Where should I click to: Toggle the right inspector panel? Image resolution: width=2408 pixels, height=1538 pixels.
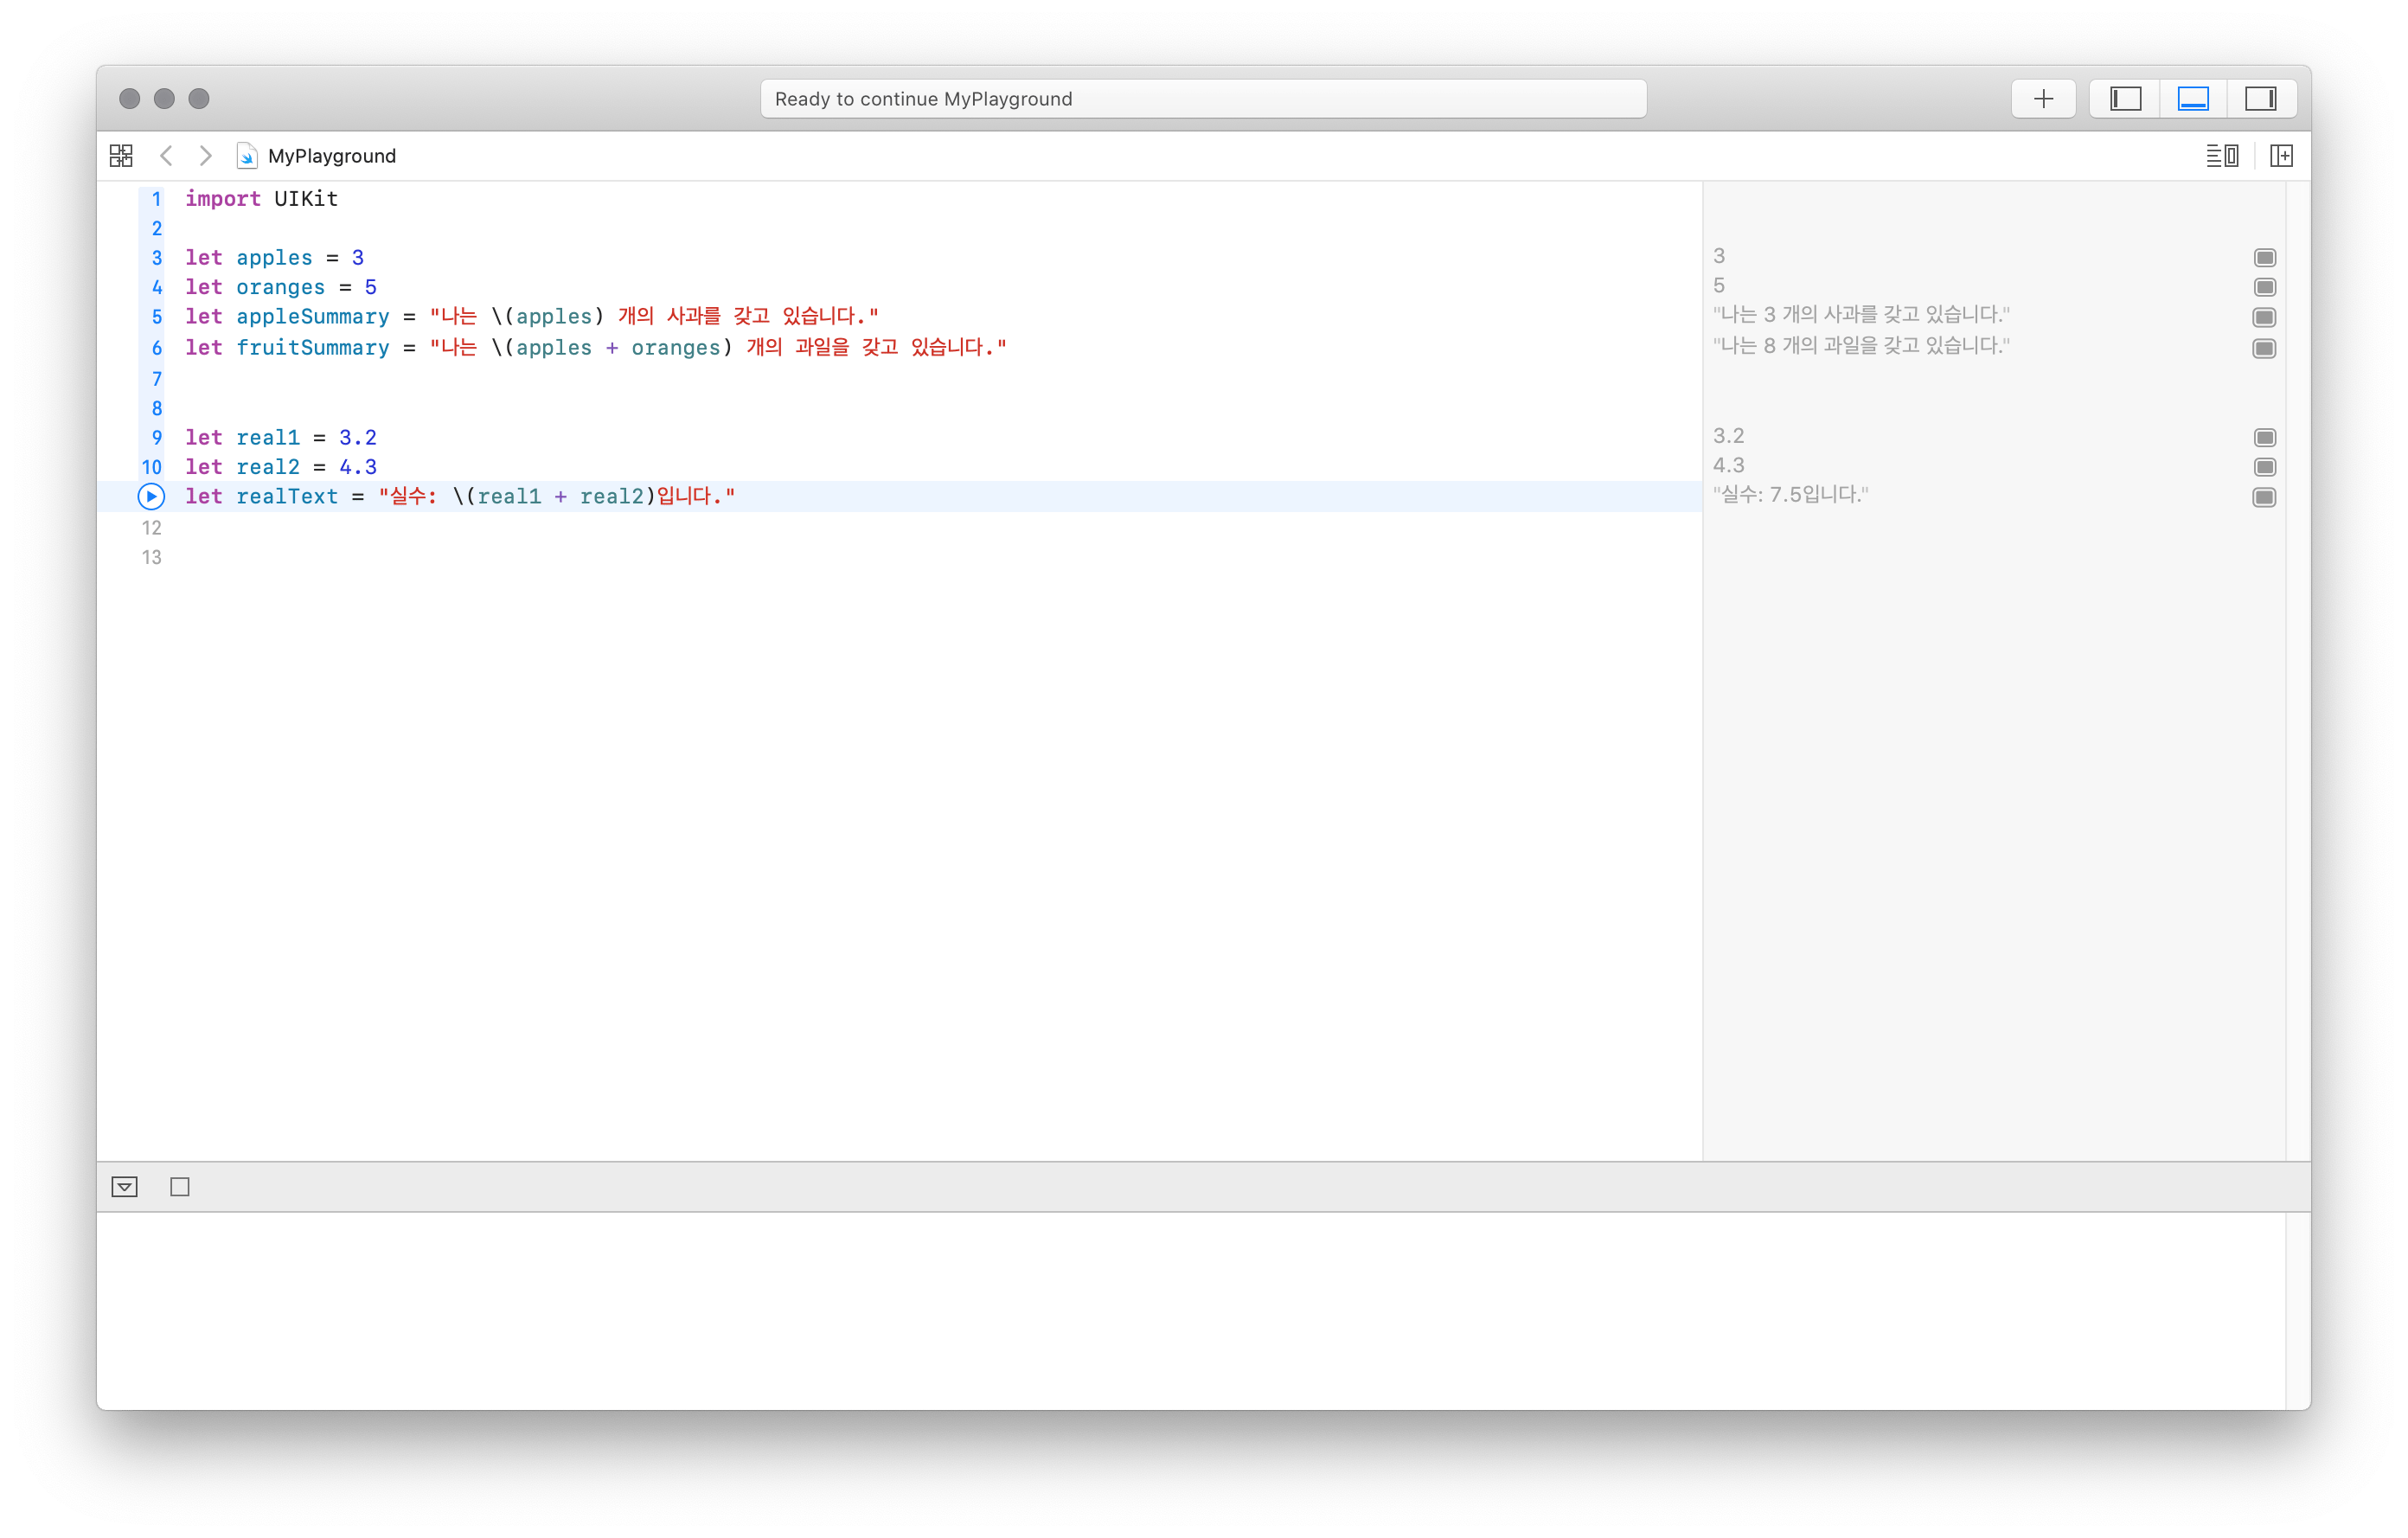[2260, 99]
